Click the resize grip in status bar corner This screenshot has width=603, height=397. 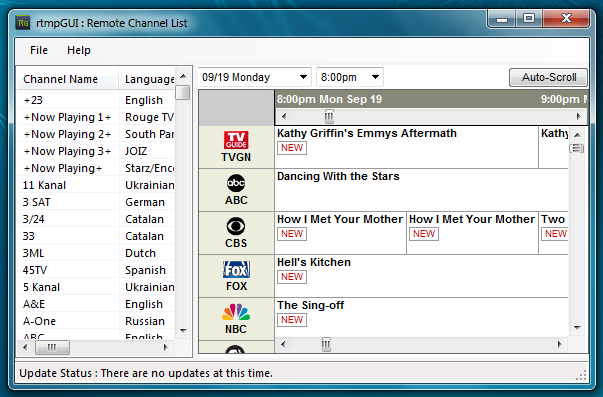[581, 375]
